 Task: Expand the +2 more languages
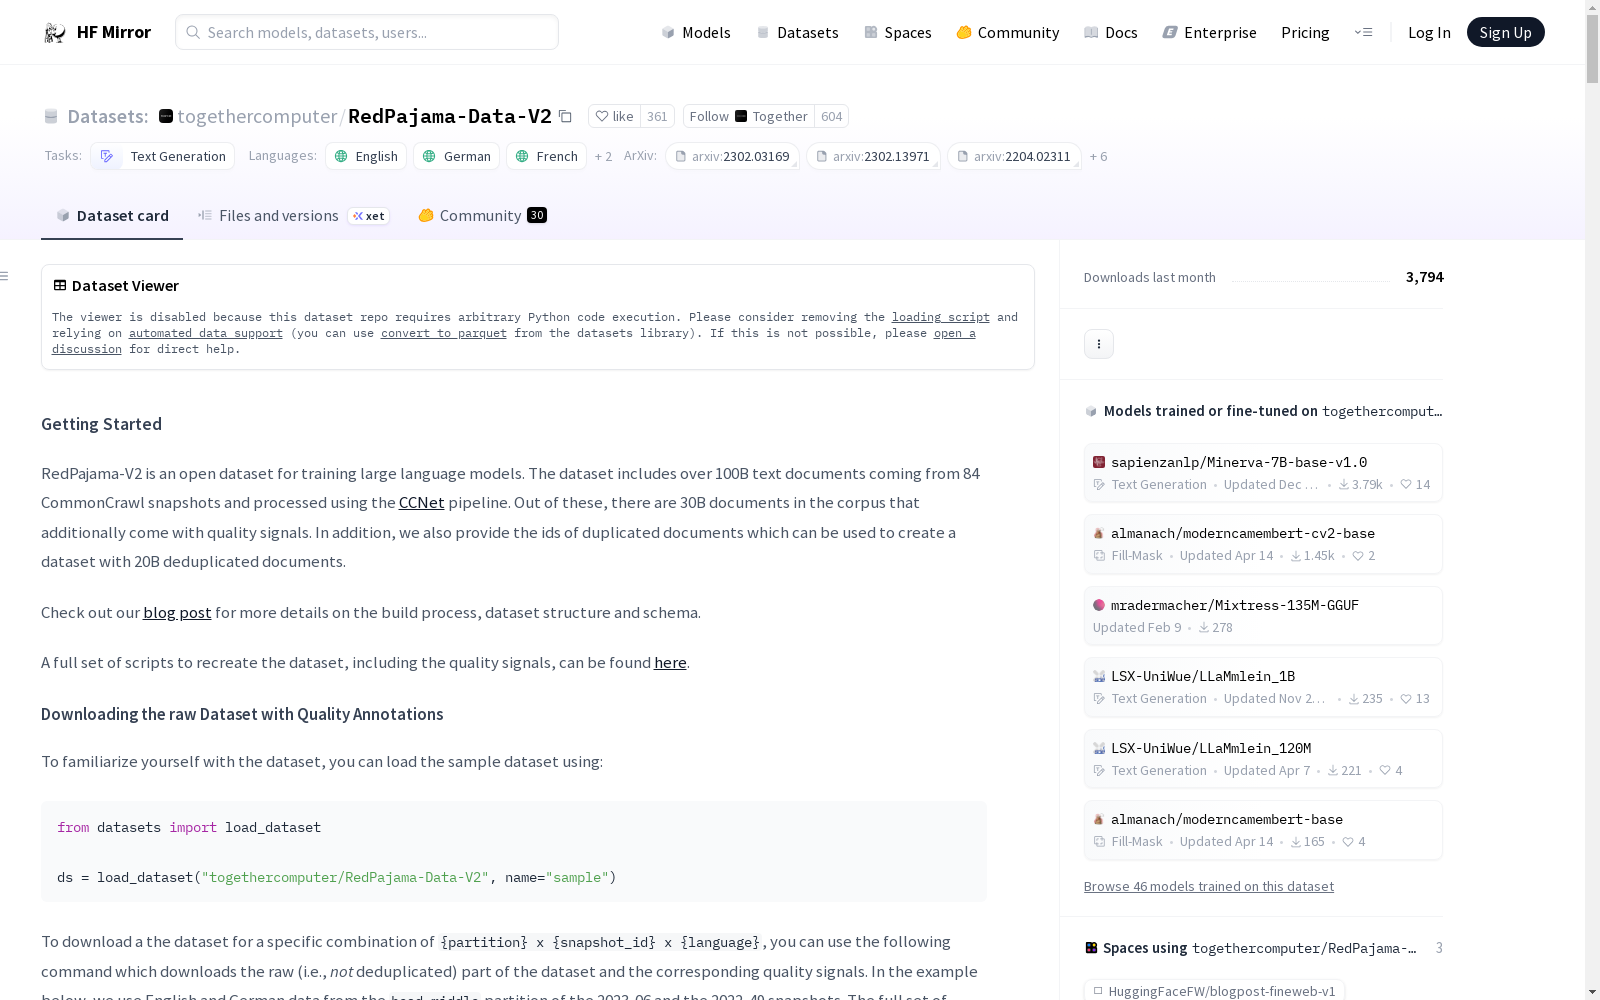point(603,156)
